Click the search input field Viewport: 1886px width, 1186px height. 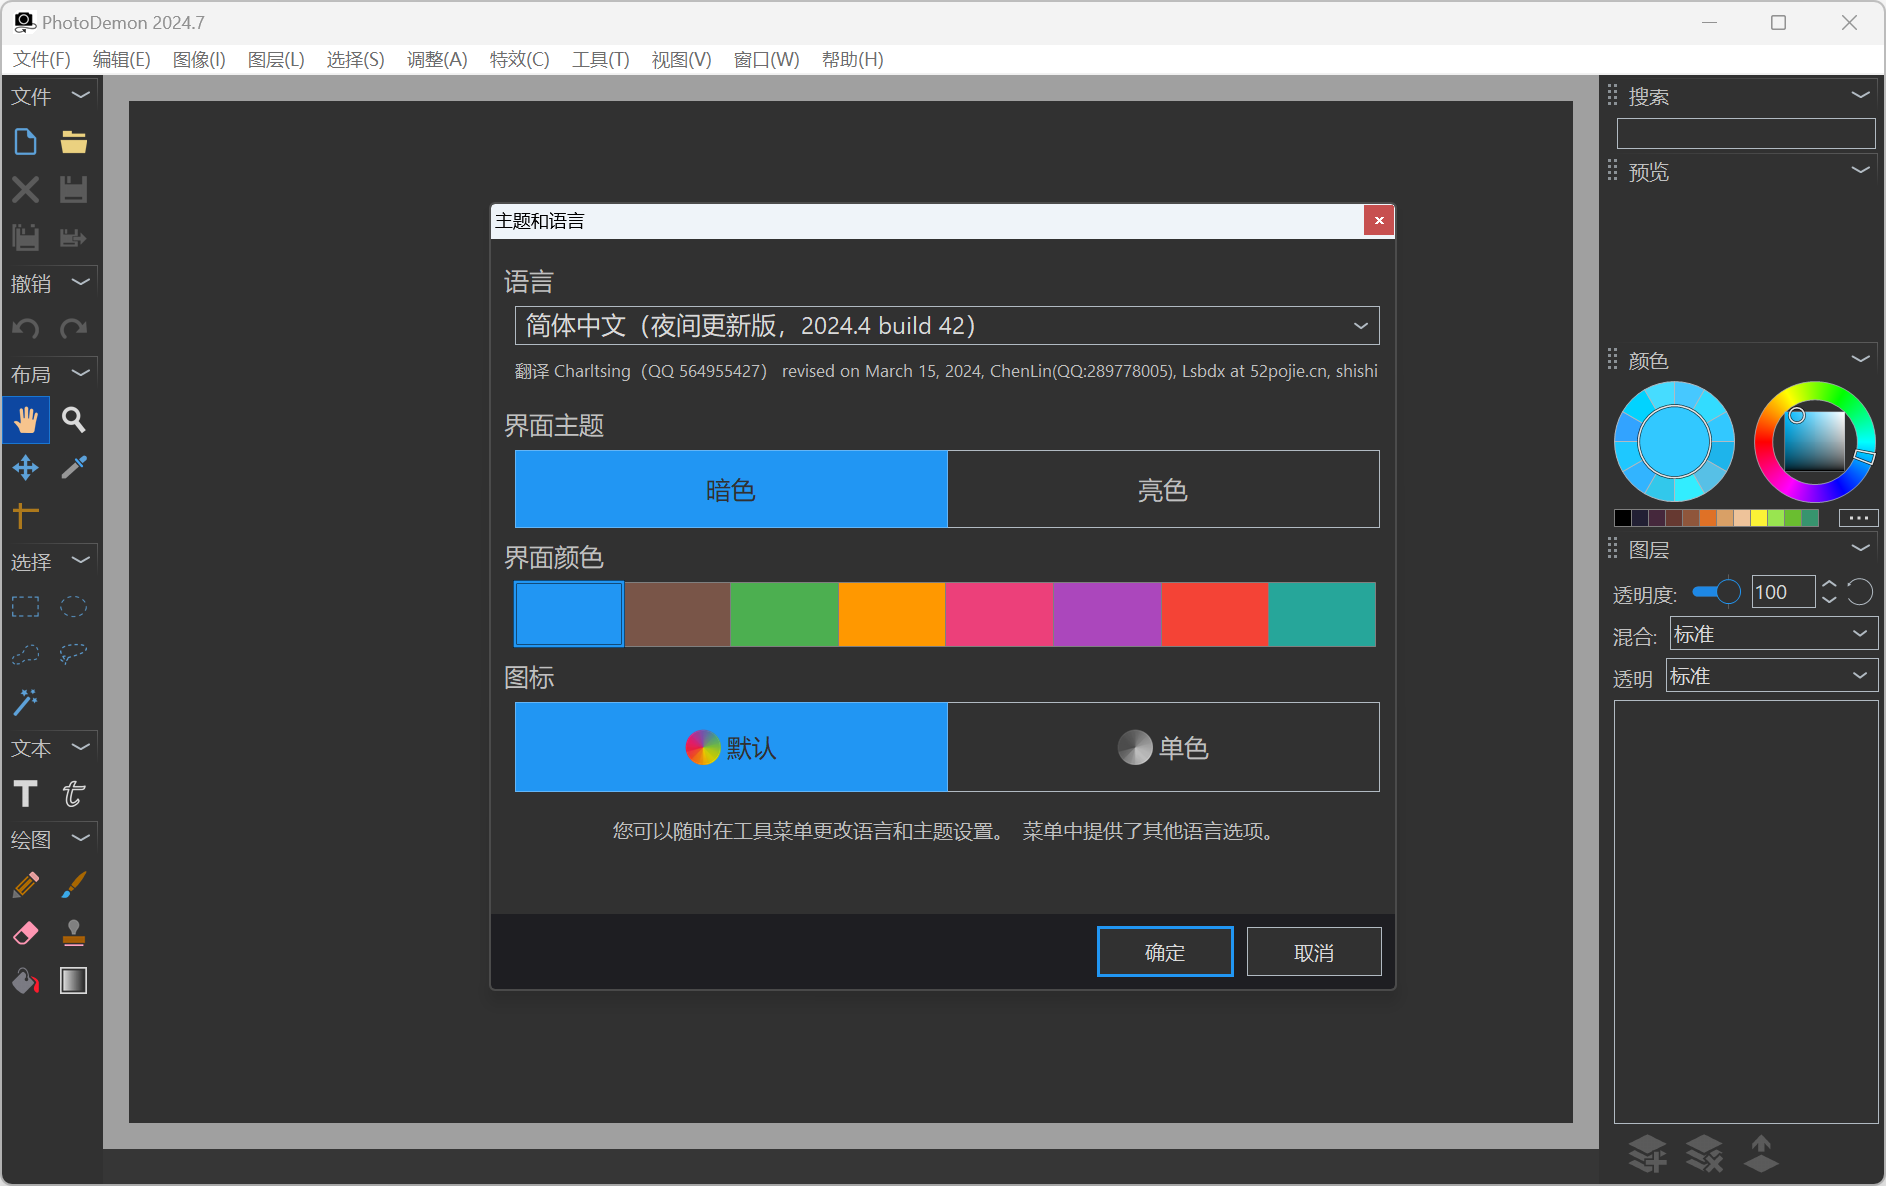[x=1745, y=134]
